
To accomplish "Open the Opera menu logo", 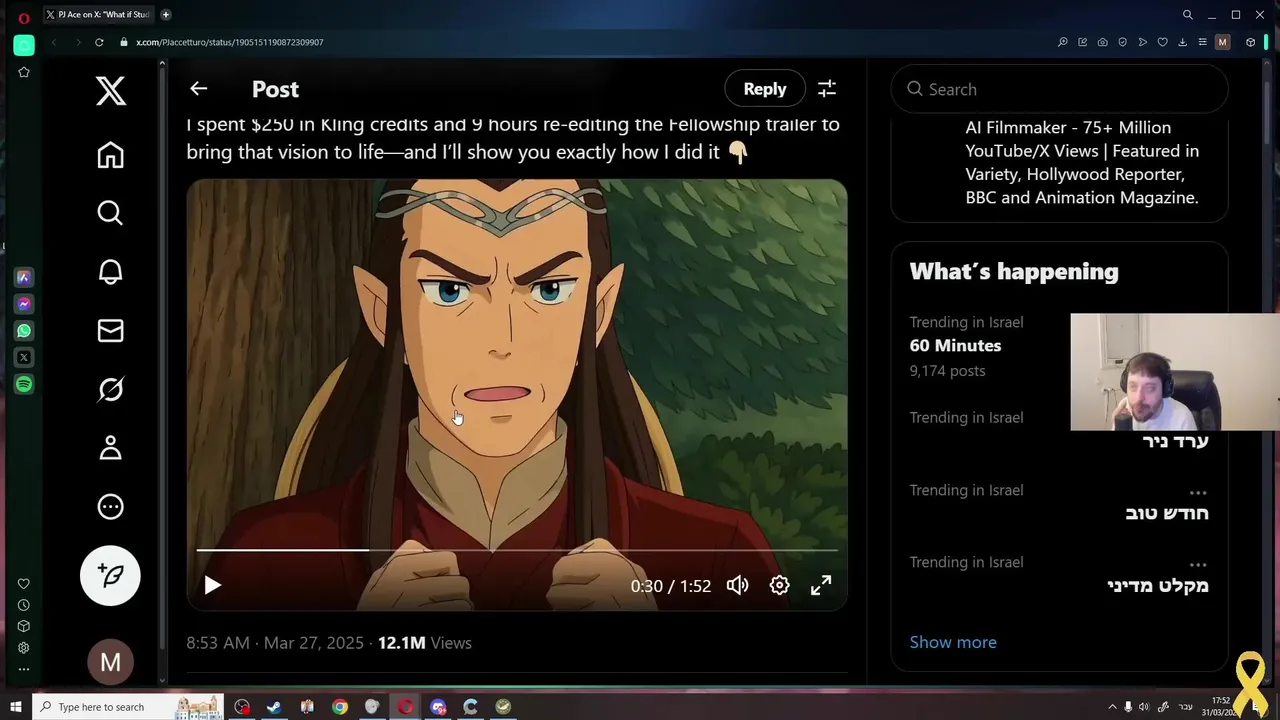I will point(24,17).
